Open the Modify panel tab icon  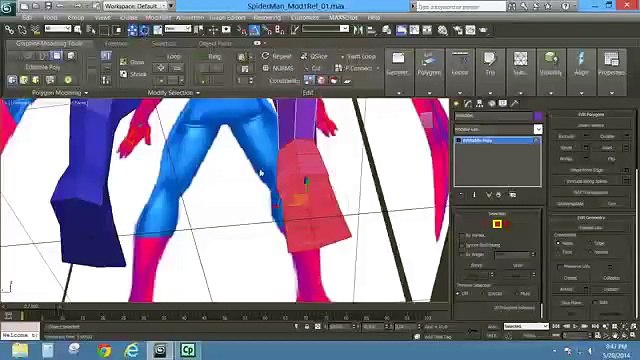pos(468,104)
